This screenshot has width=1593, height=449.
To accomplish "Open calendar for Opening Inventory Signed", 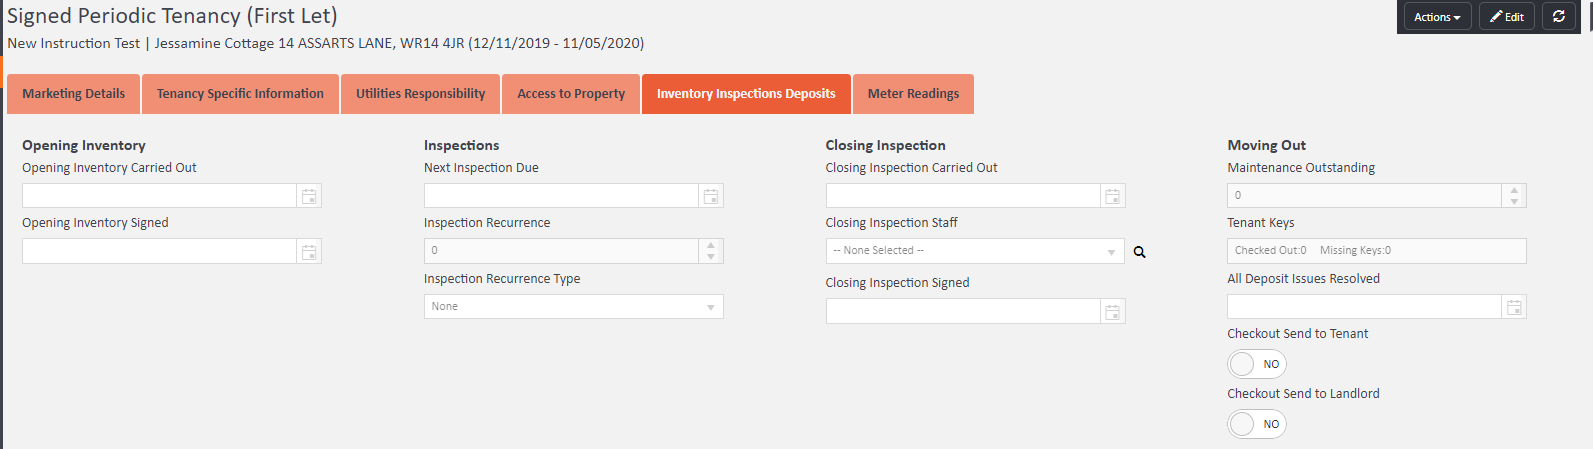I will 309,252.
